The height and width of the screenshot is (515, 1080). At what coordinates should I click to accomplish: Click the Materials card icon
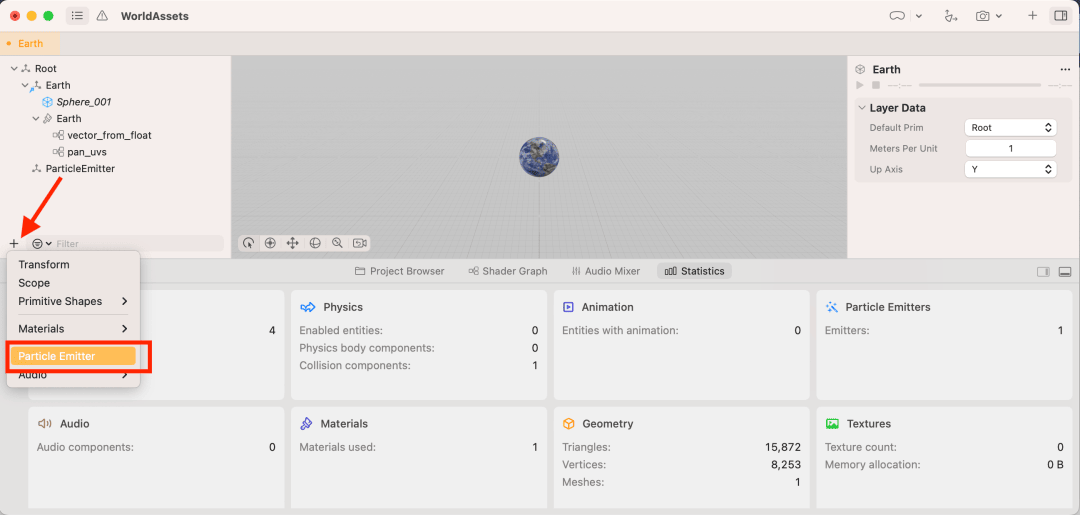[307, 423]
